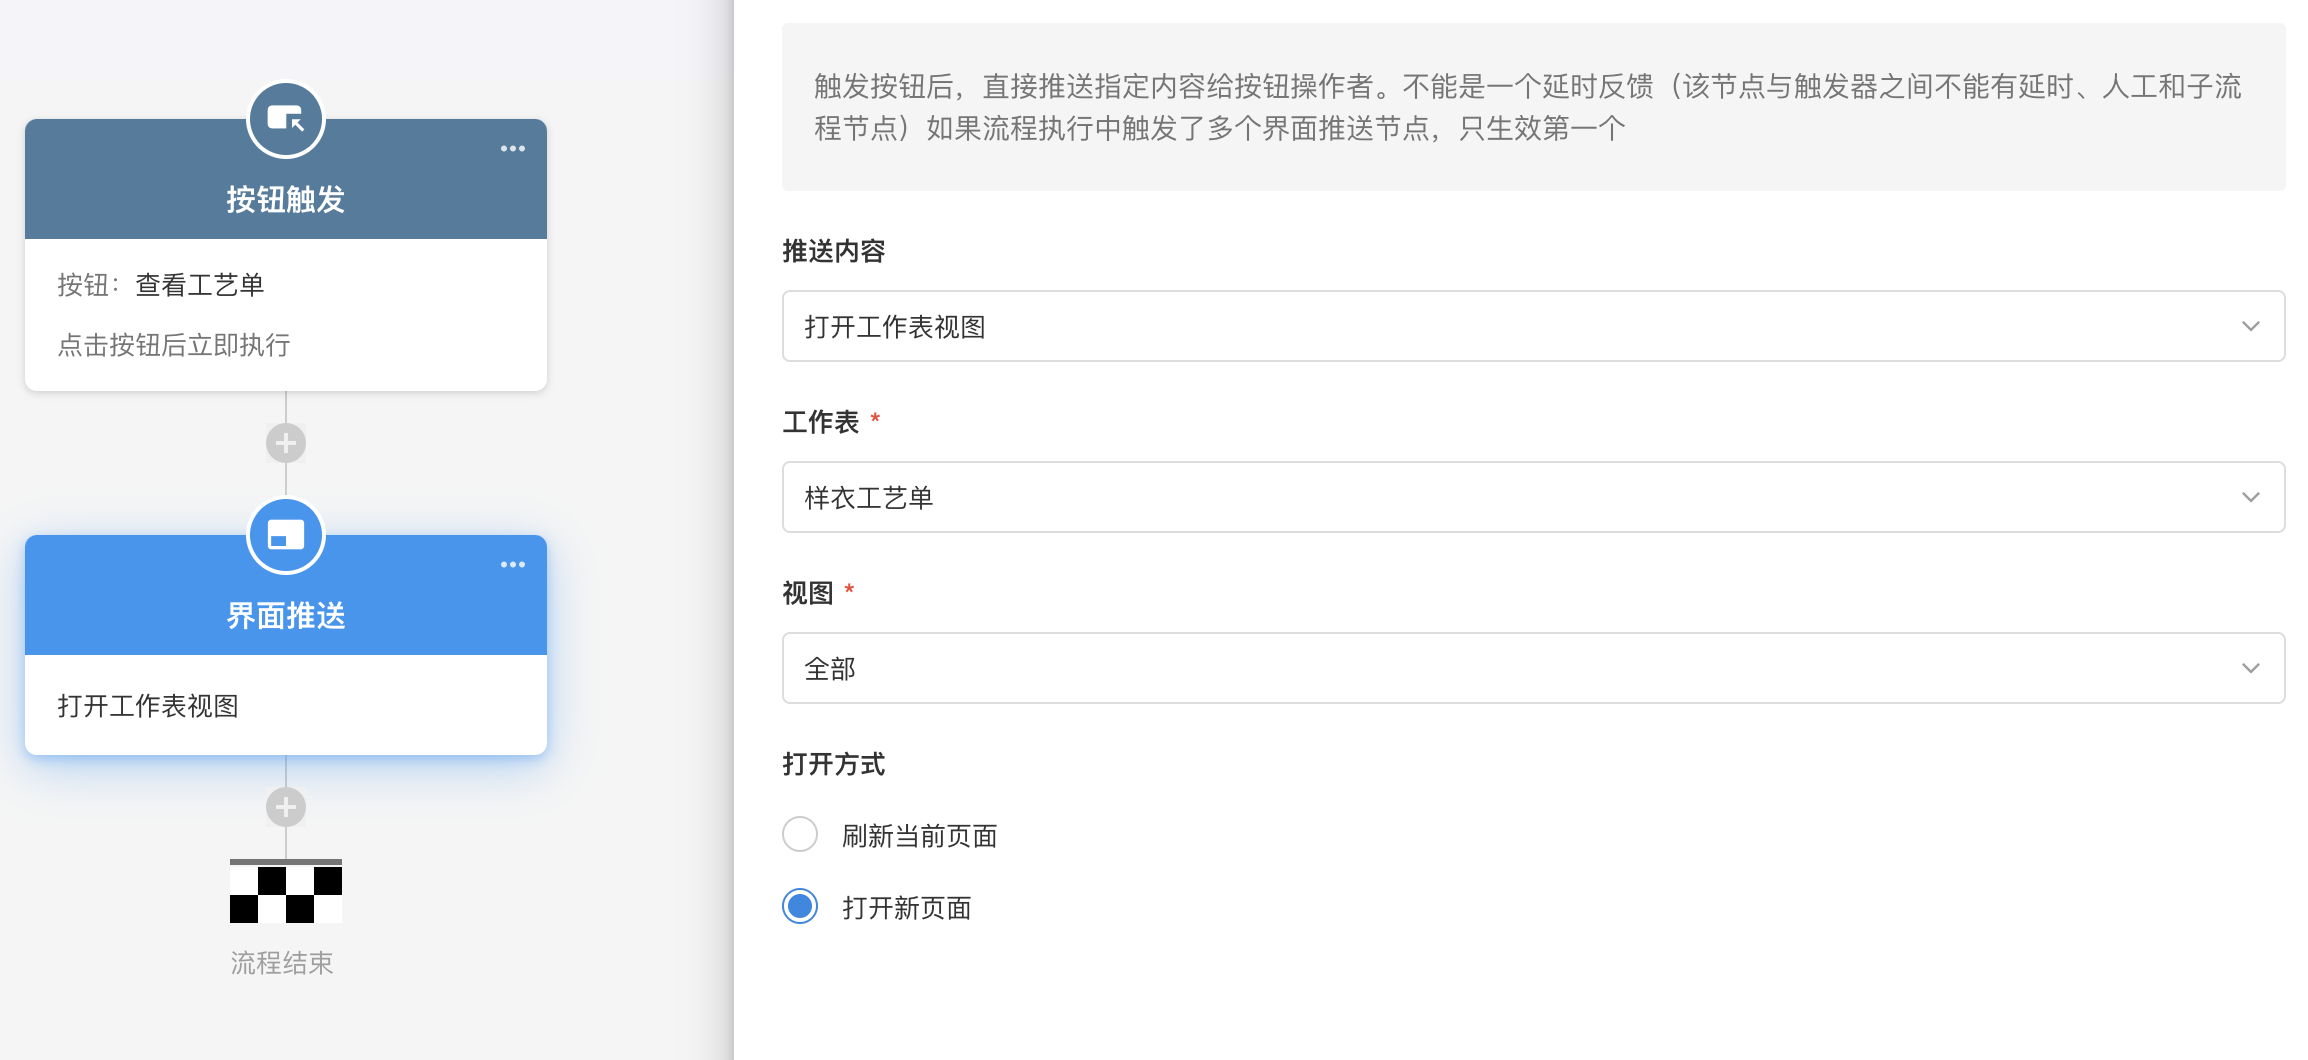Click the checkered flow end flag

click(x=286, y=891)
